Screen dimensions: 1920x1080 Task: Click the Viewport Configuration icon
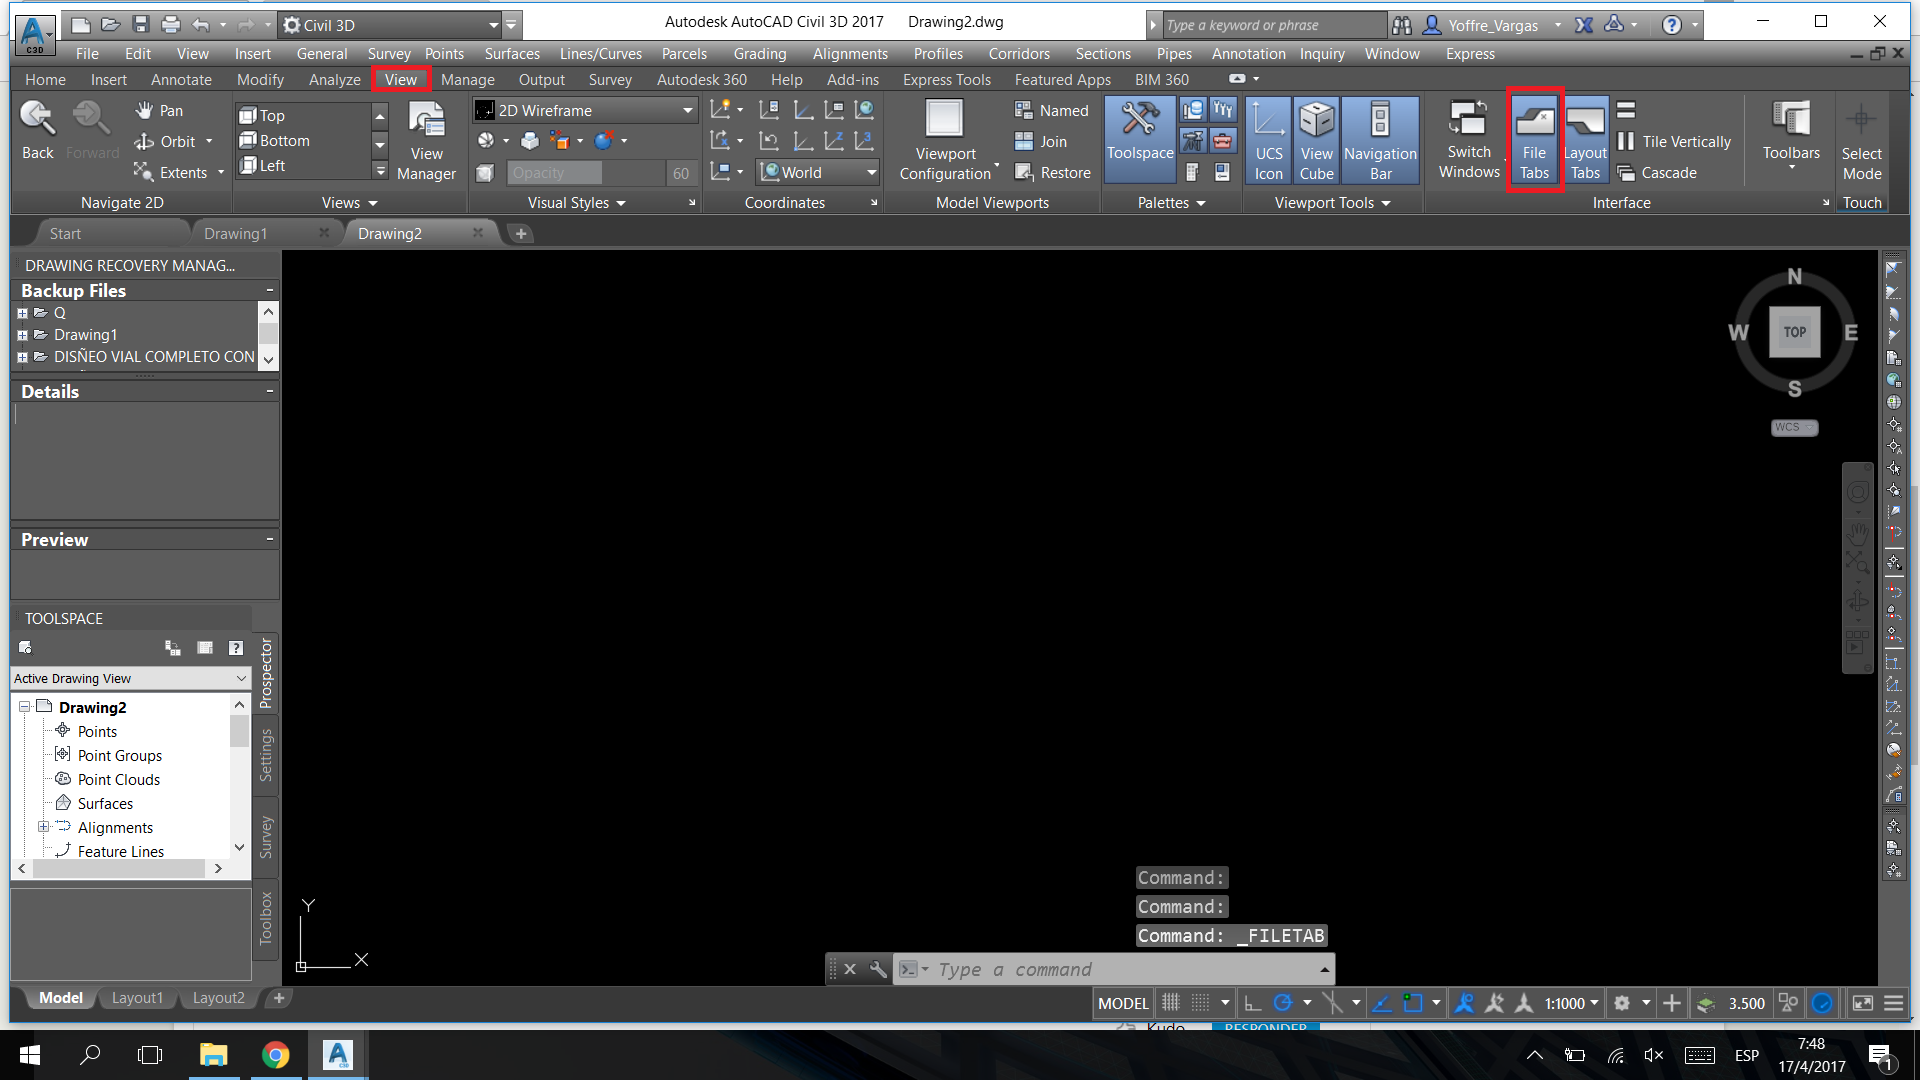pyautogui.click(x=945, y=139)
